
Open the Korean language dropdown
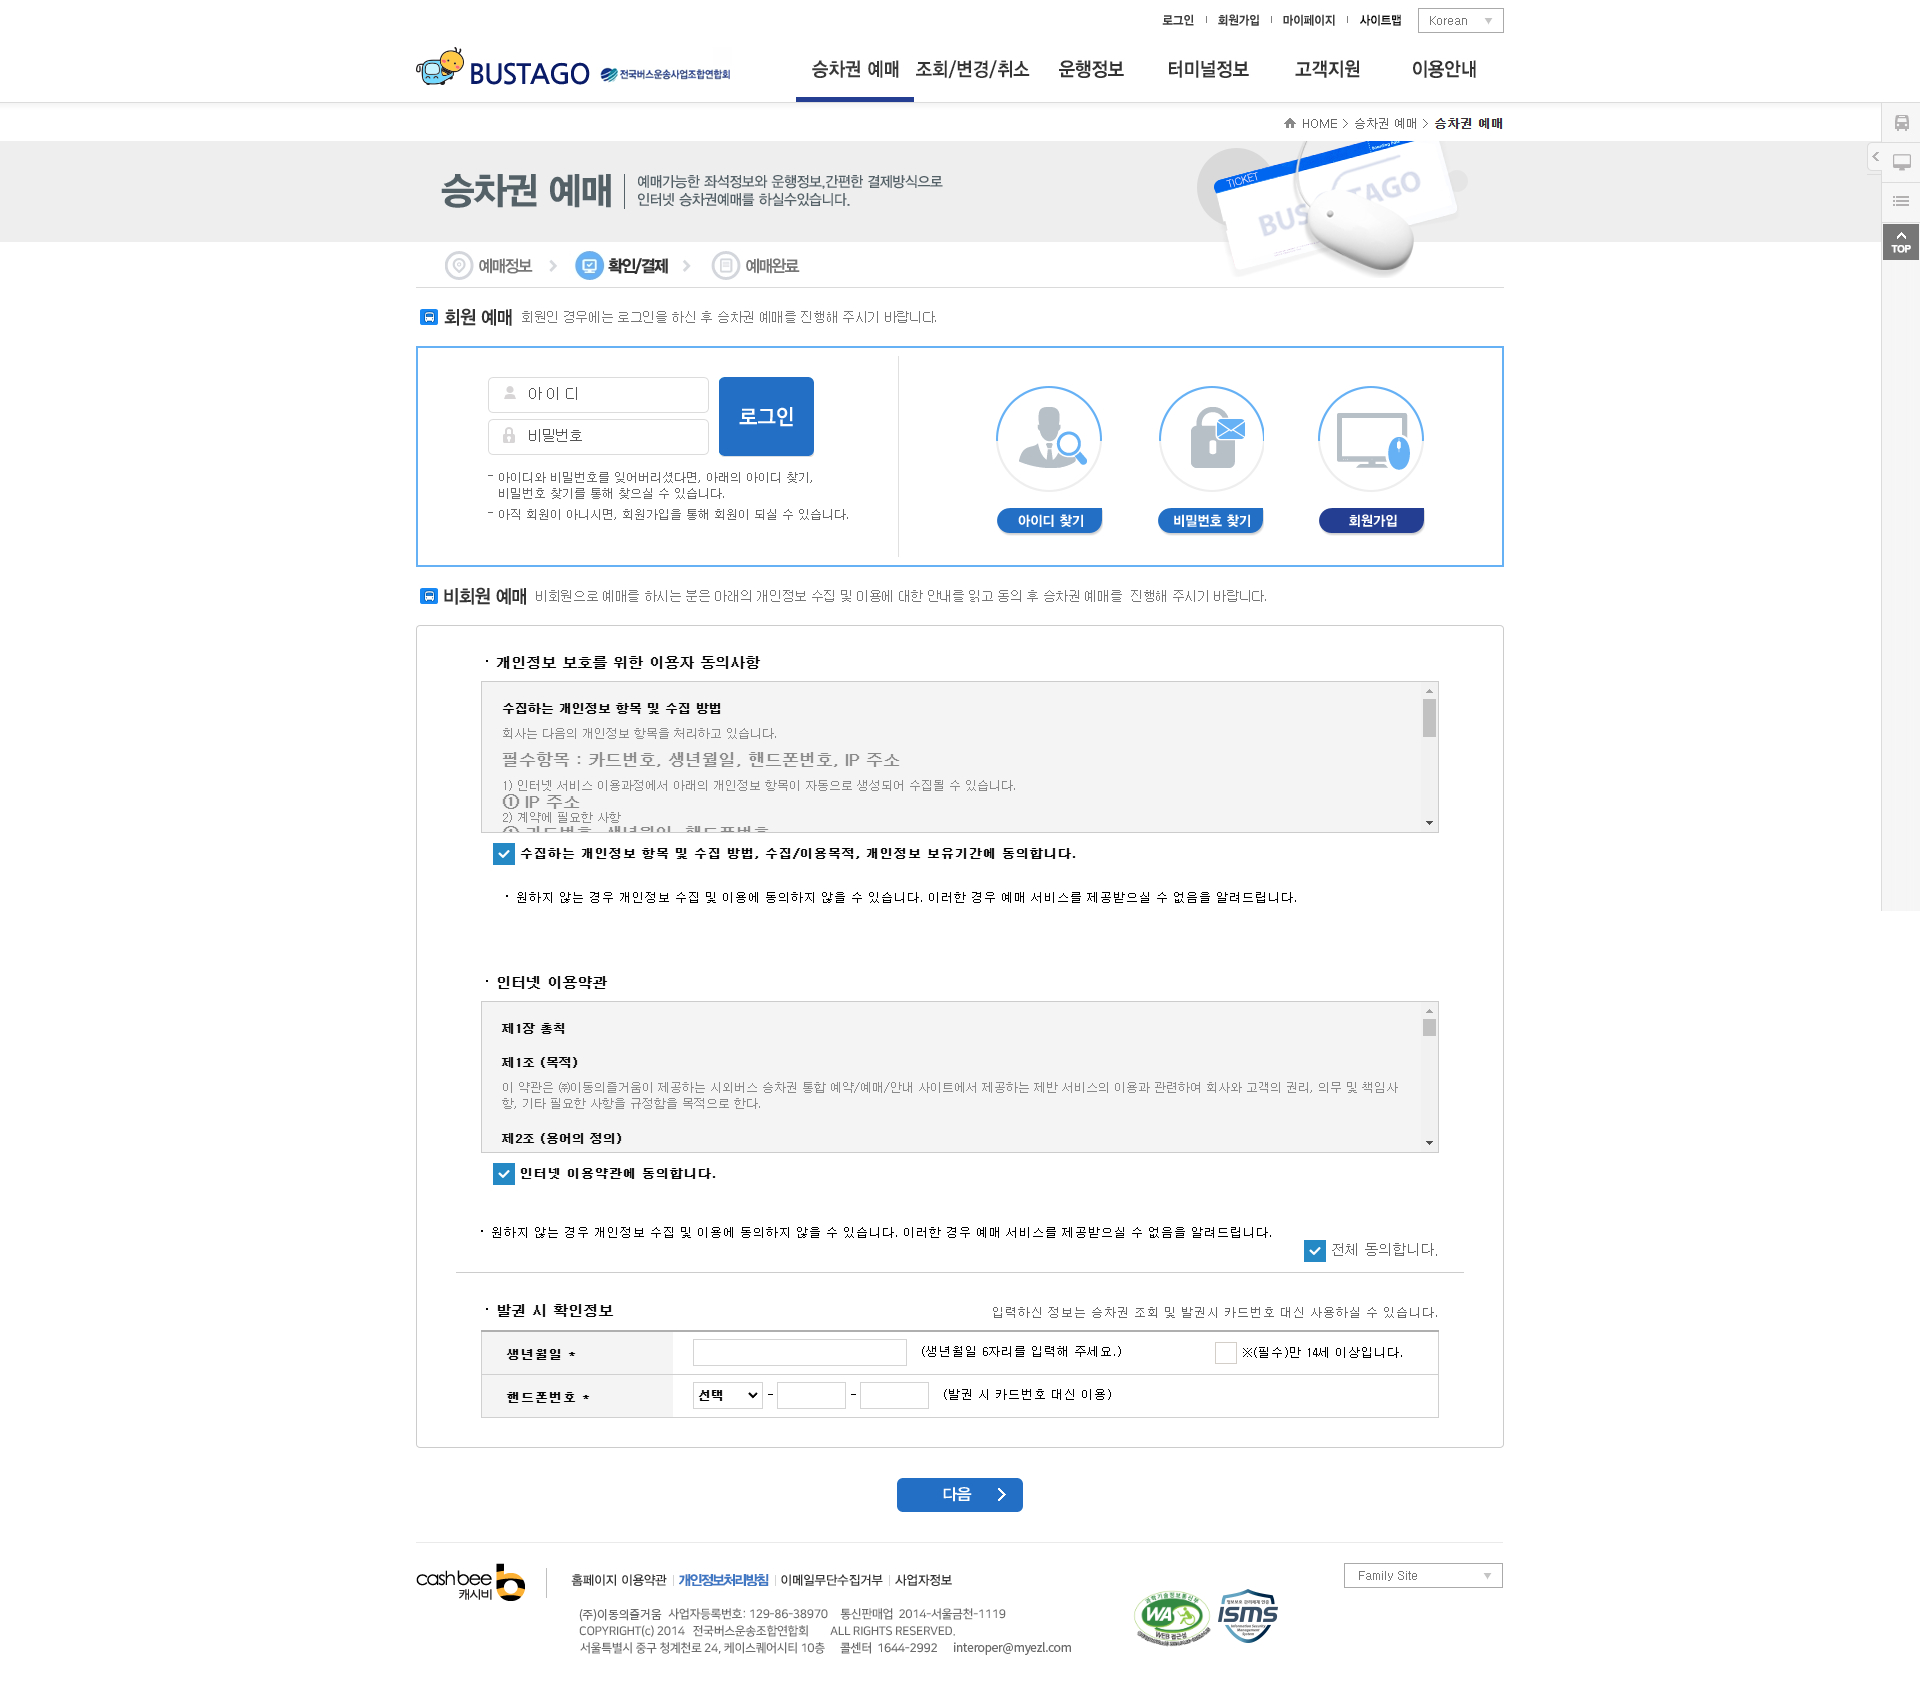[1460, 21]
